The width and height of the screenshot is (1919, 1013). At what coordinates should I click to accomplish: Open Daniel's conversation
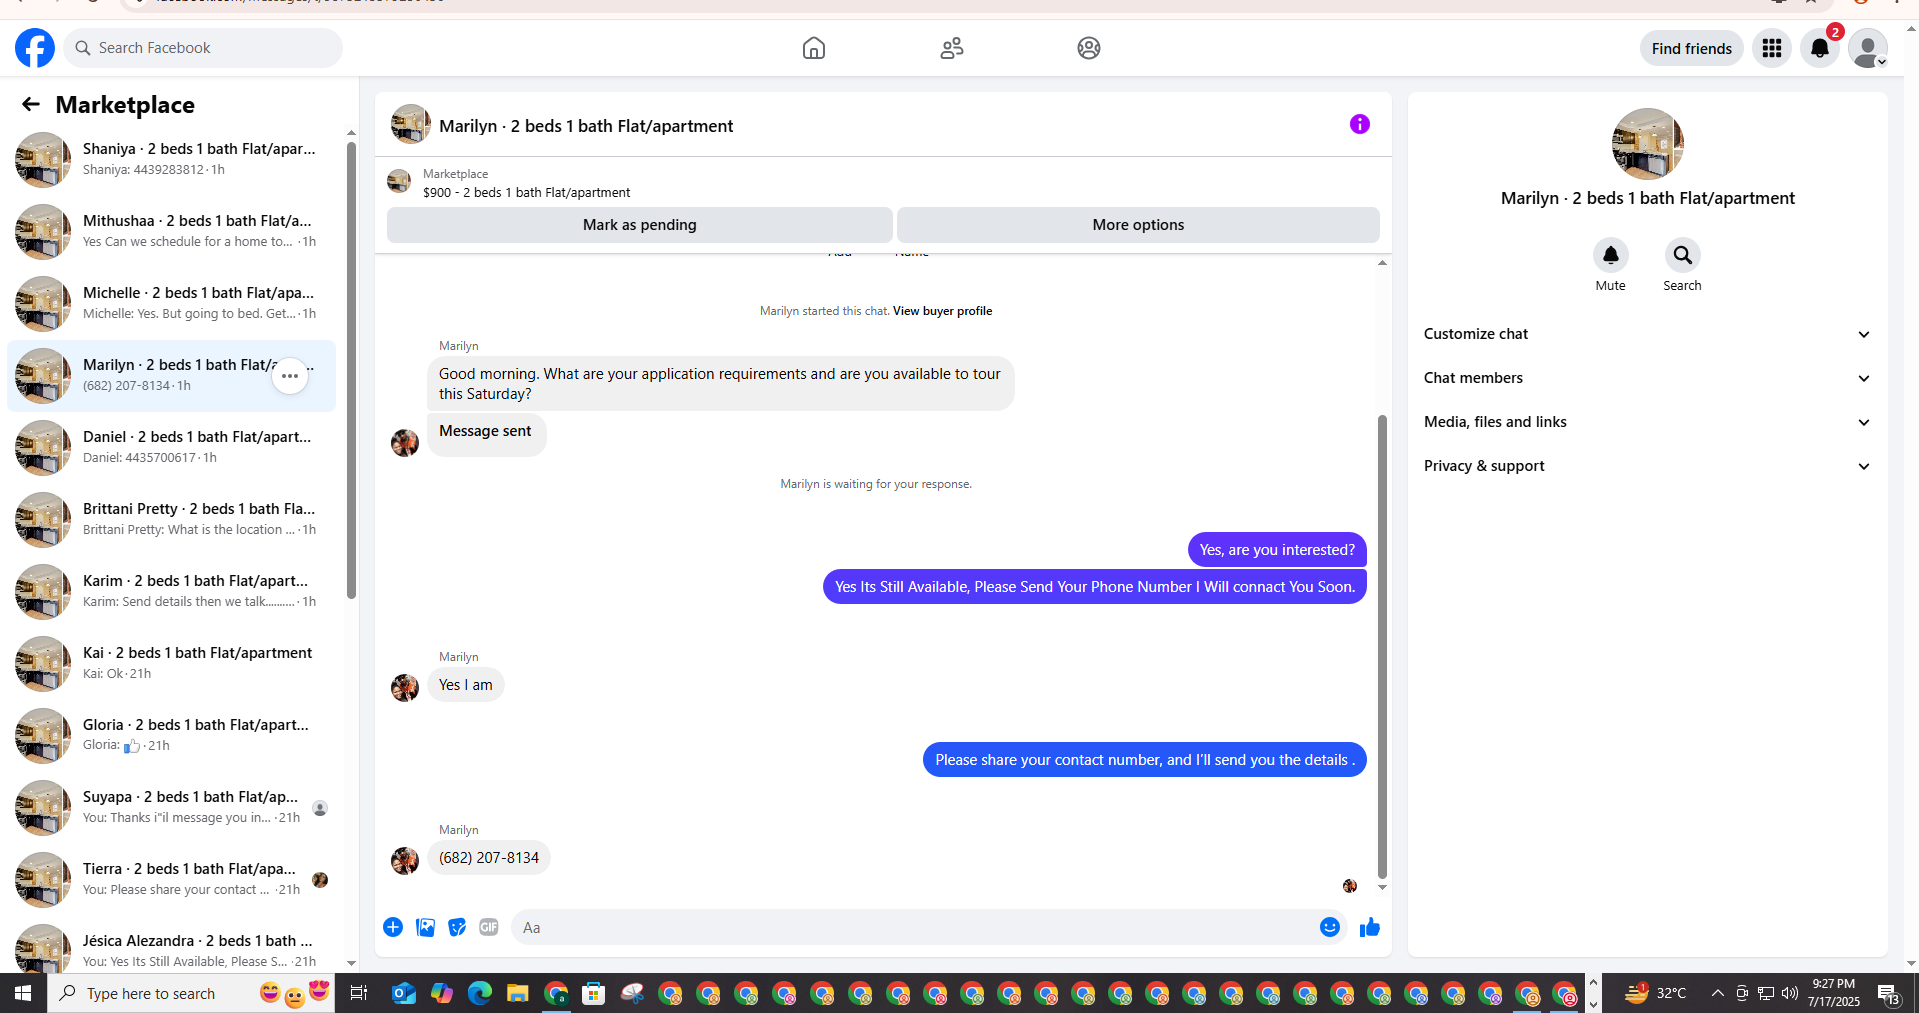172,448
